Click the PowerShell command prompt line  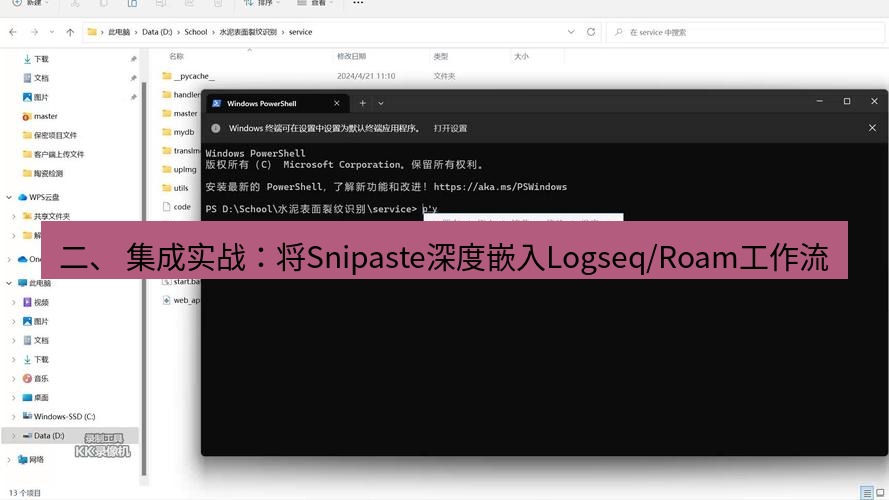[321, 209]
